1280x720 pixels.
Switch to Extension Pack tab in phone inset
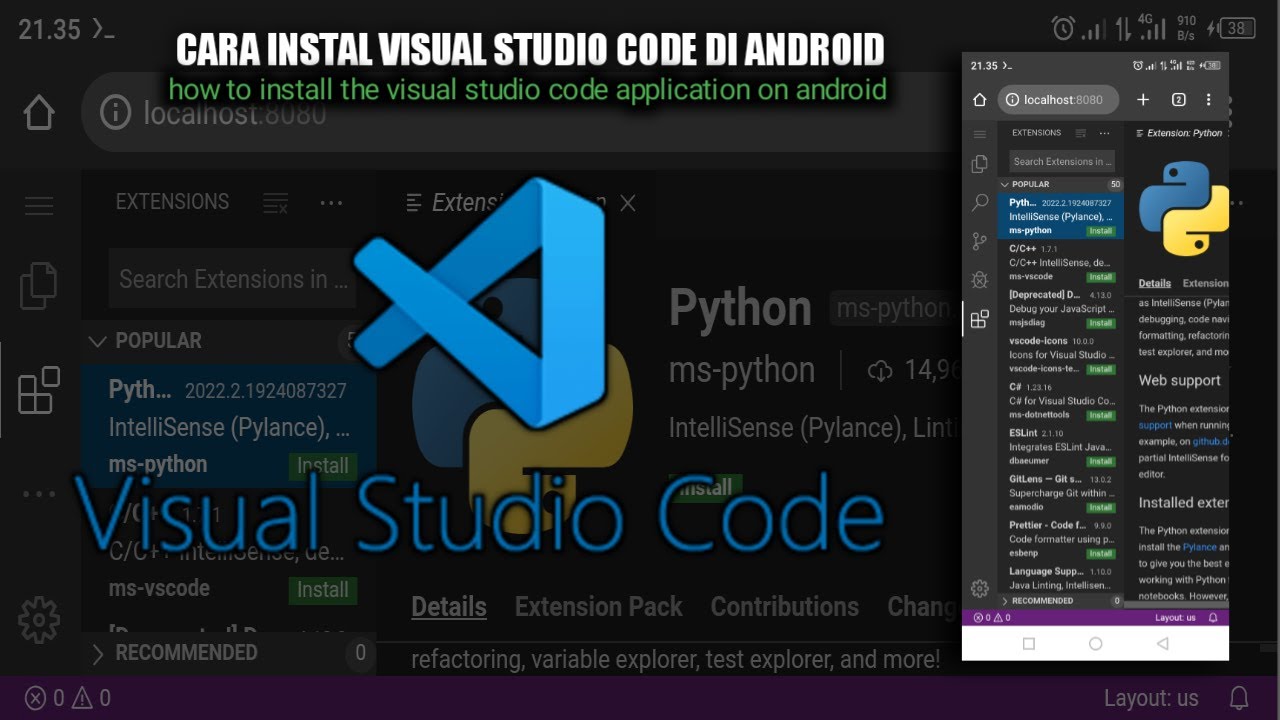click(1205, 283)
